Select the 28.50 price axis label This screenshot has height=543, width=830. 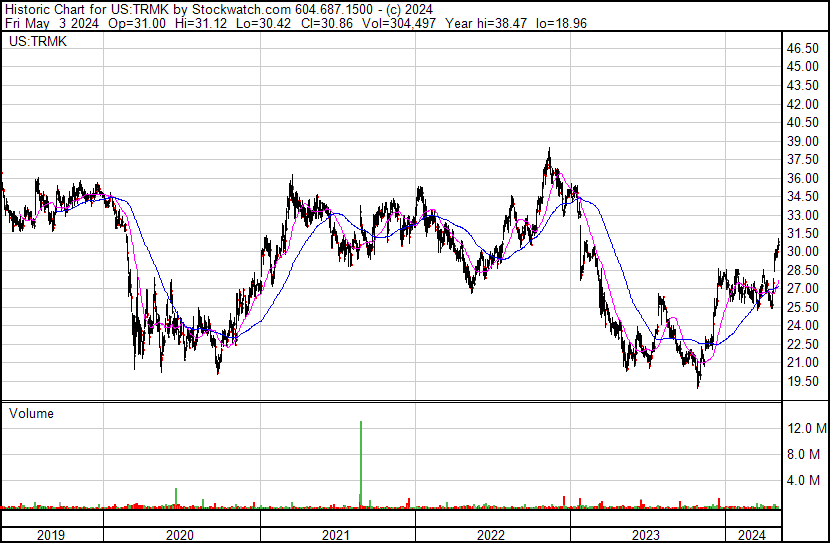point(803,270)
